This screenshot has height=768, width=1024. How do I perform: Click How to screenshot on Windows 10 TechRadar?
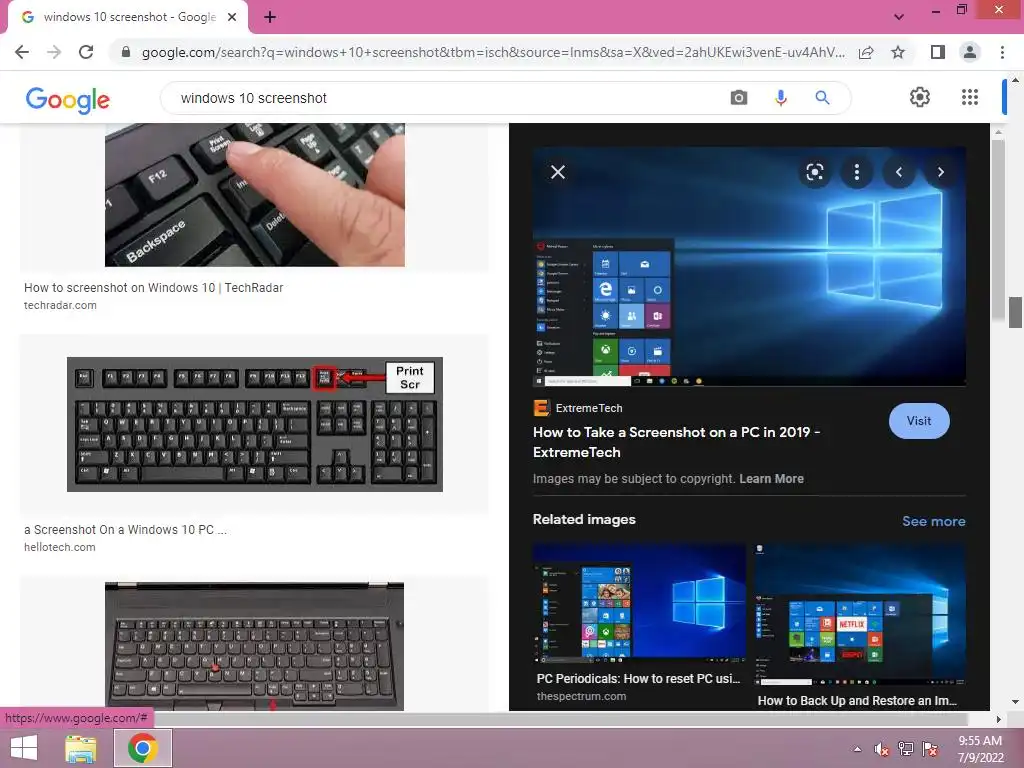[153, 287]
